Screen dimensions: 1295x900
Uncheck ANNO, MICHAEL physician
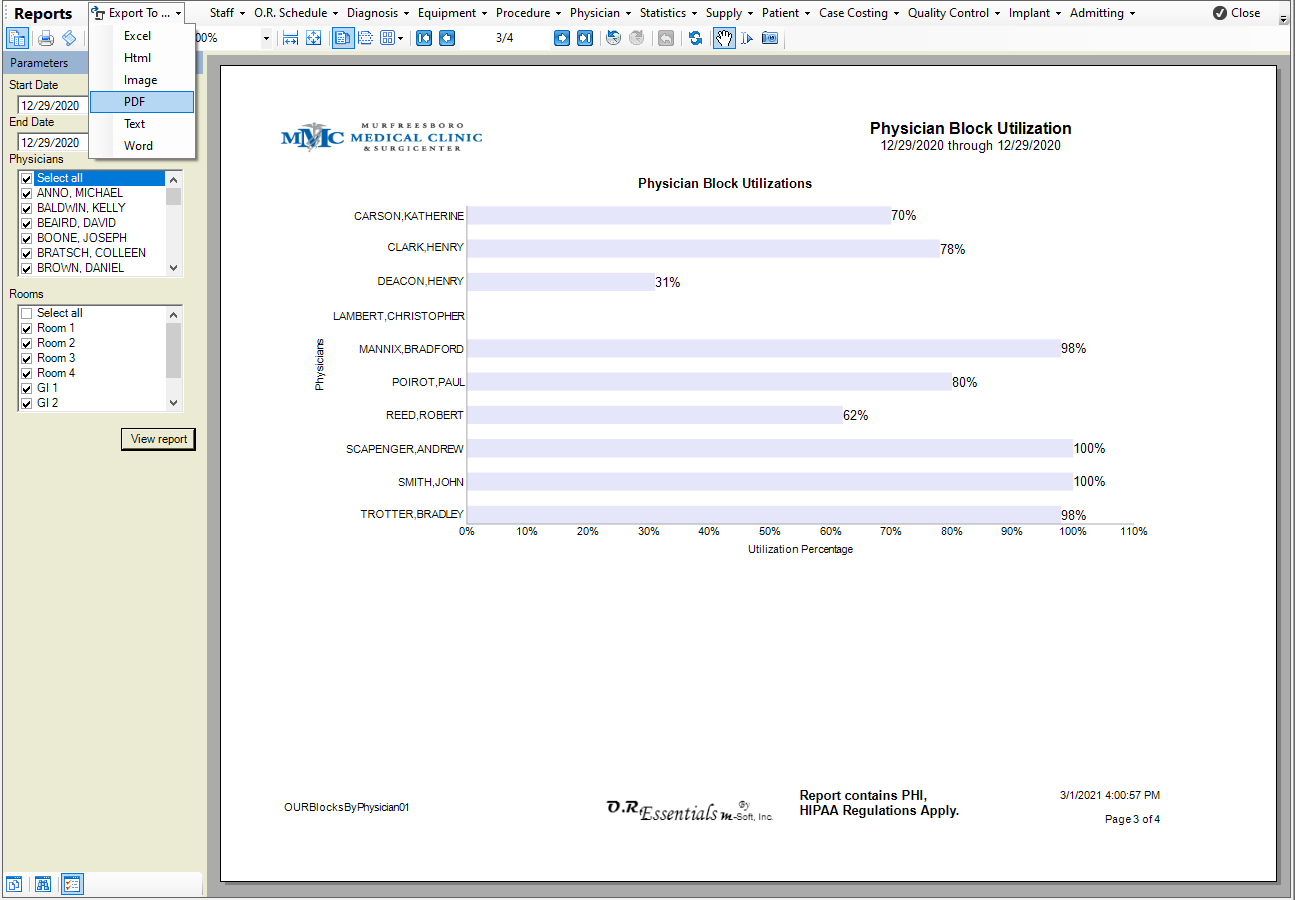(x=27, y=193)
